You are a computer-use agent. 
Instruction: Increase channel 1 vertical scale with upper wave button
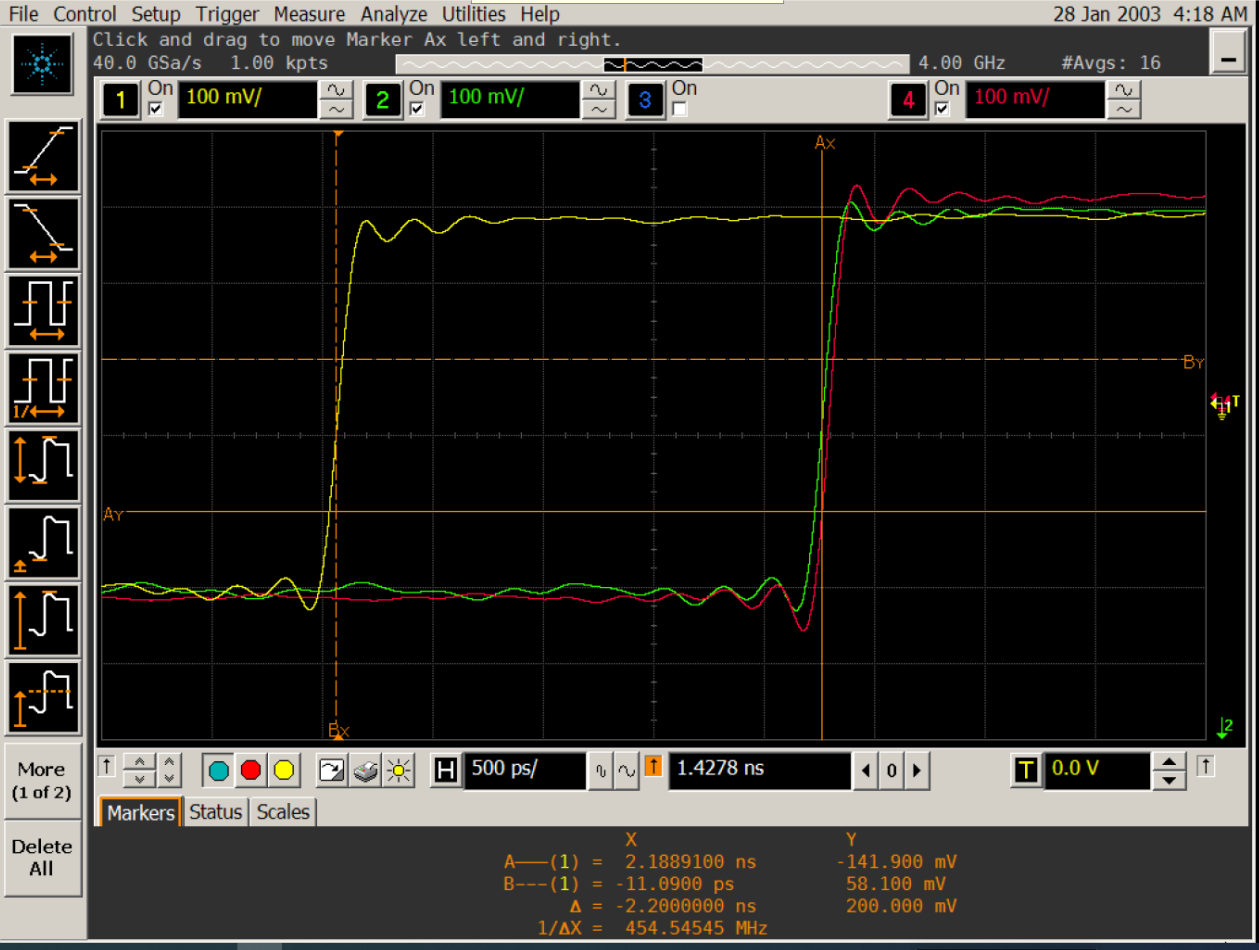point(335,91)
